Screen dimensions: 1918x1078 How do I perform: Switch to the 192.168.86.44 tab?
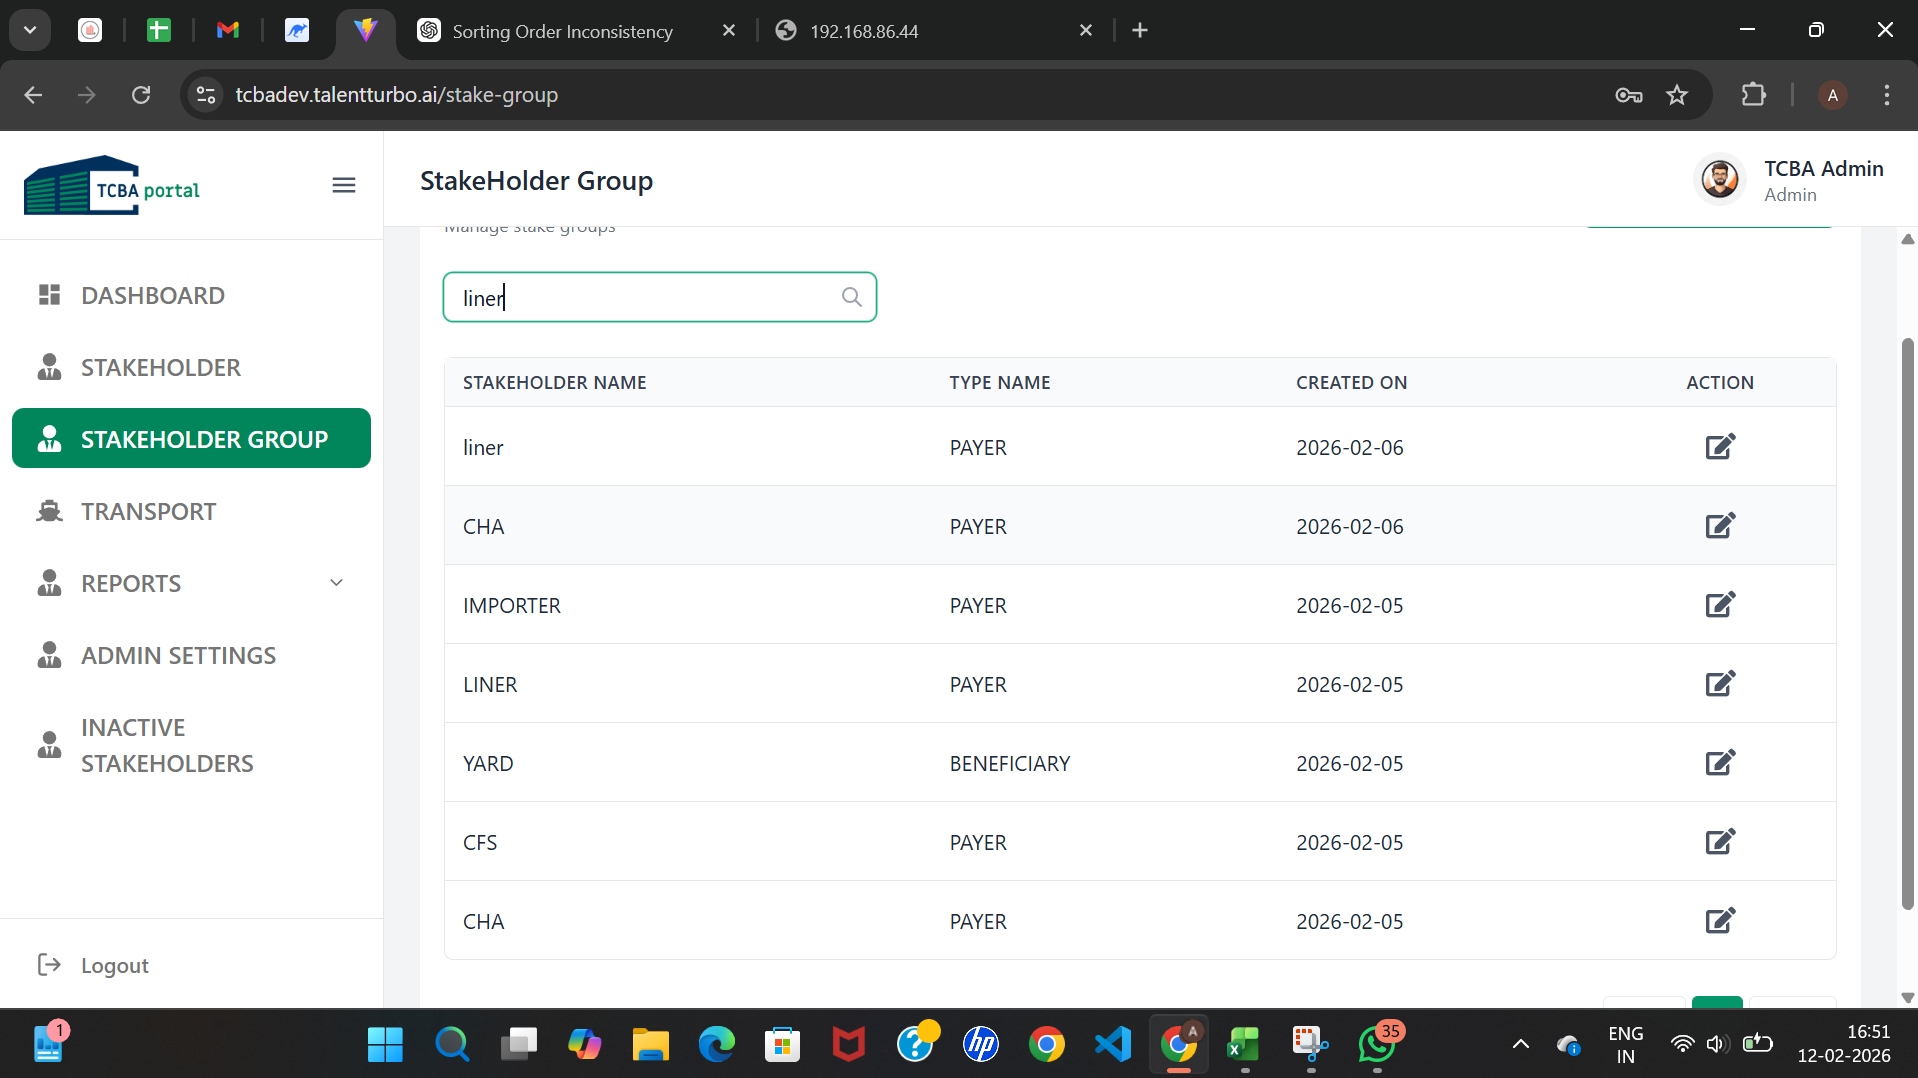pos(865,31)
